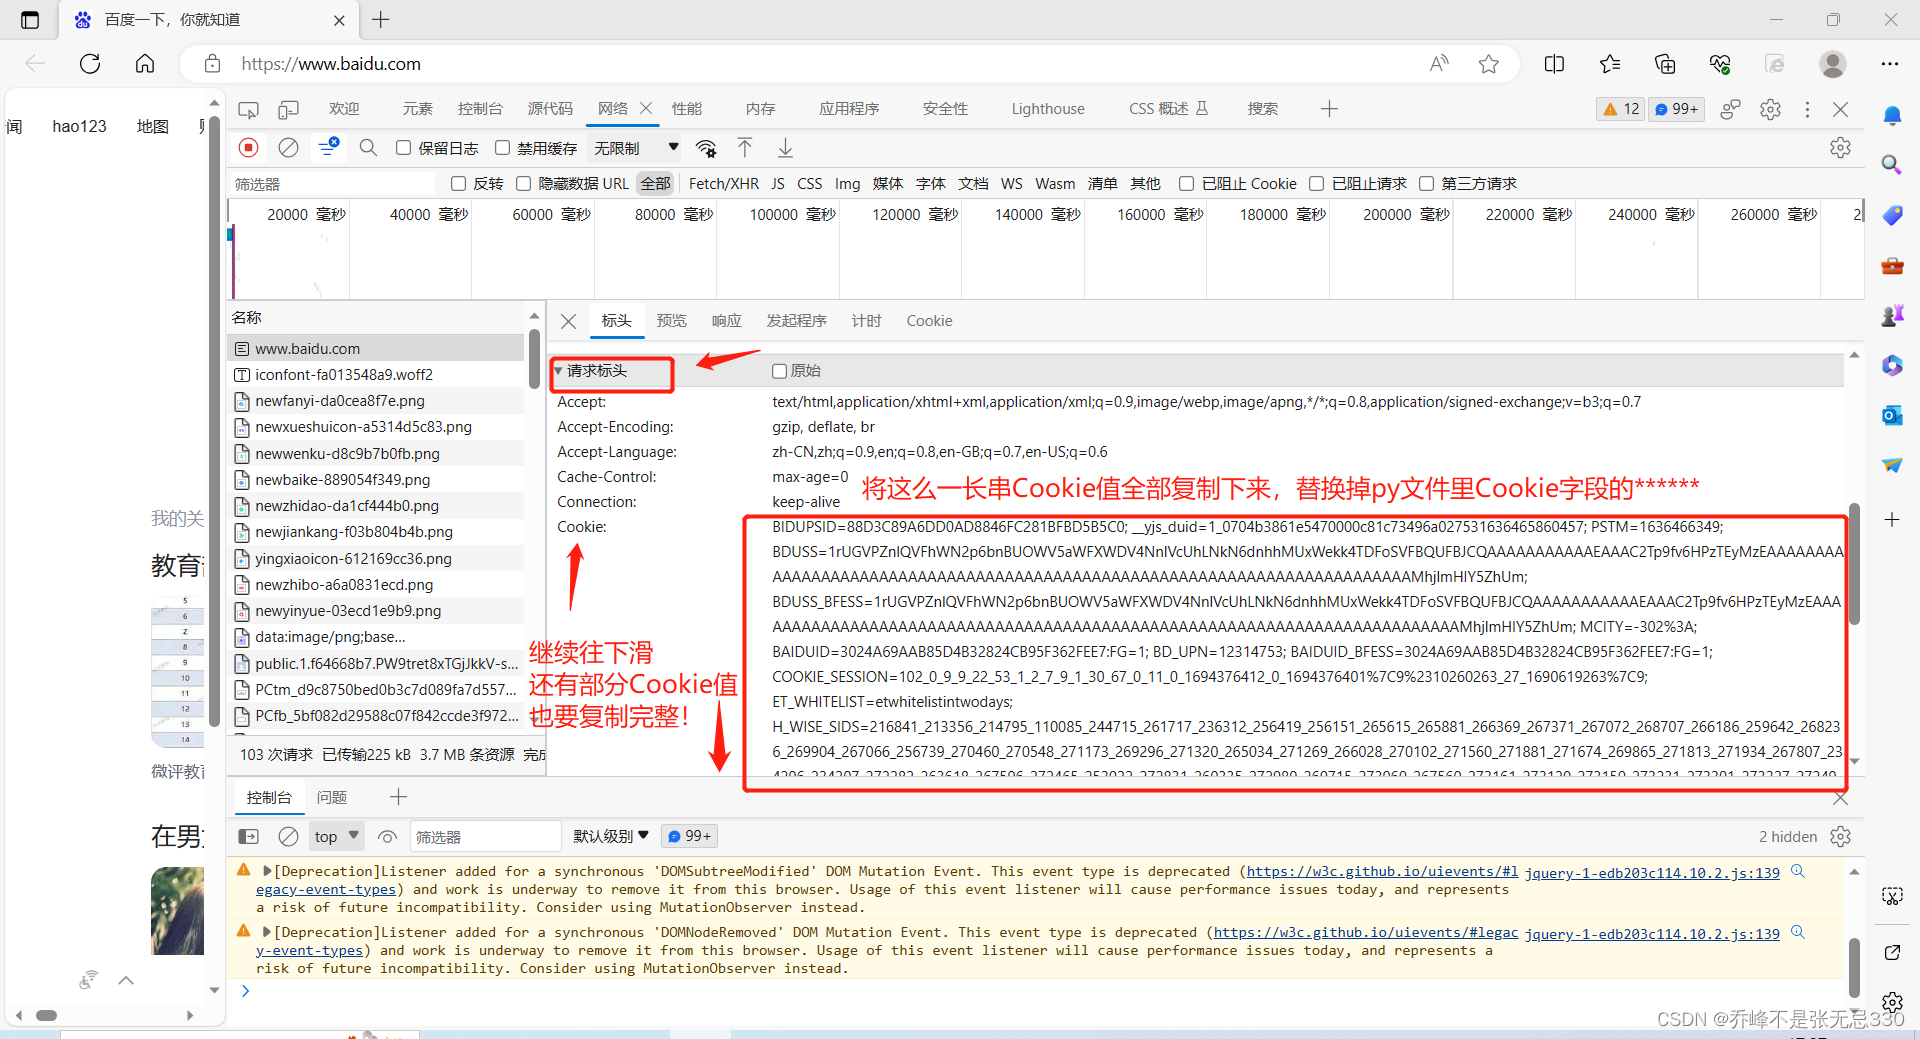Expand first DOMSubtreeModified deprecation warning
Viewport: 1920px width, 1039px height.
click(x=267, y=871)
